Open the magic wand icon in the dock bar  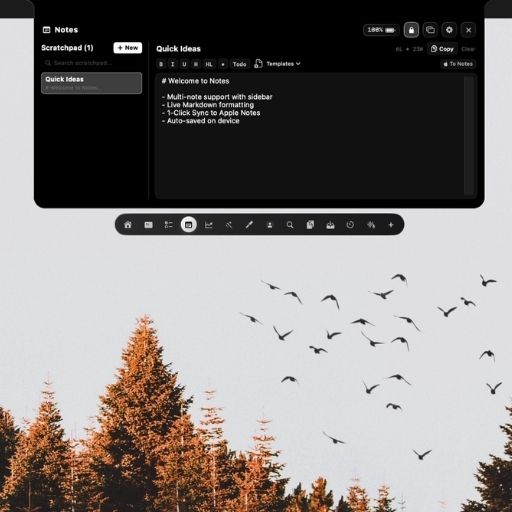(x=229, y=225)
